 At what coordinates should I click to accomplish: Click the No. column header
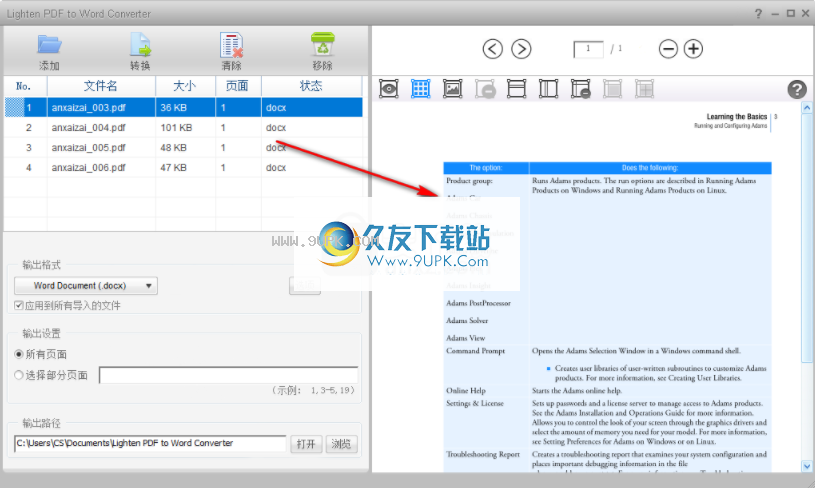[24, 86]
